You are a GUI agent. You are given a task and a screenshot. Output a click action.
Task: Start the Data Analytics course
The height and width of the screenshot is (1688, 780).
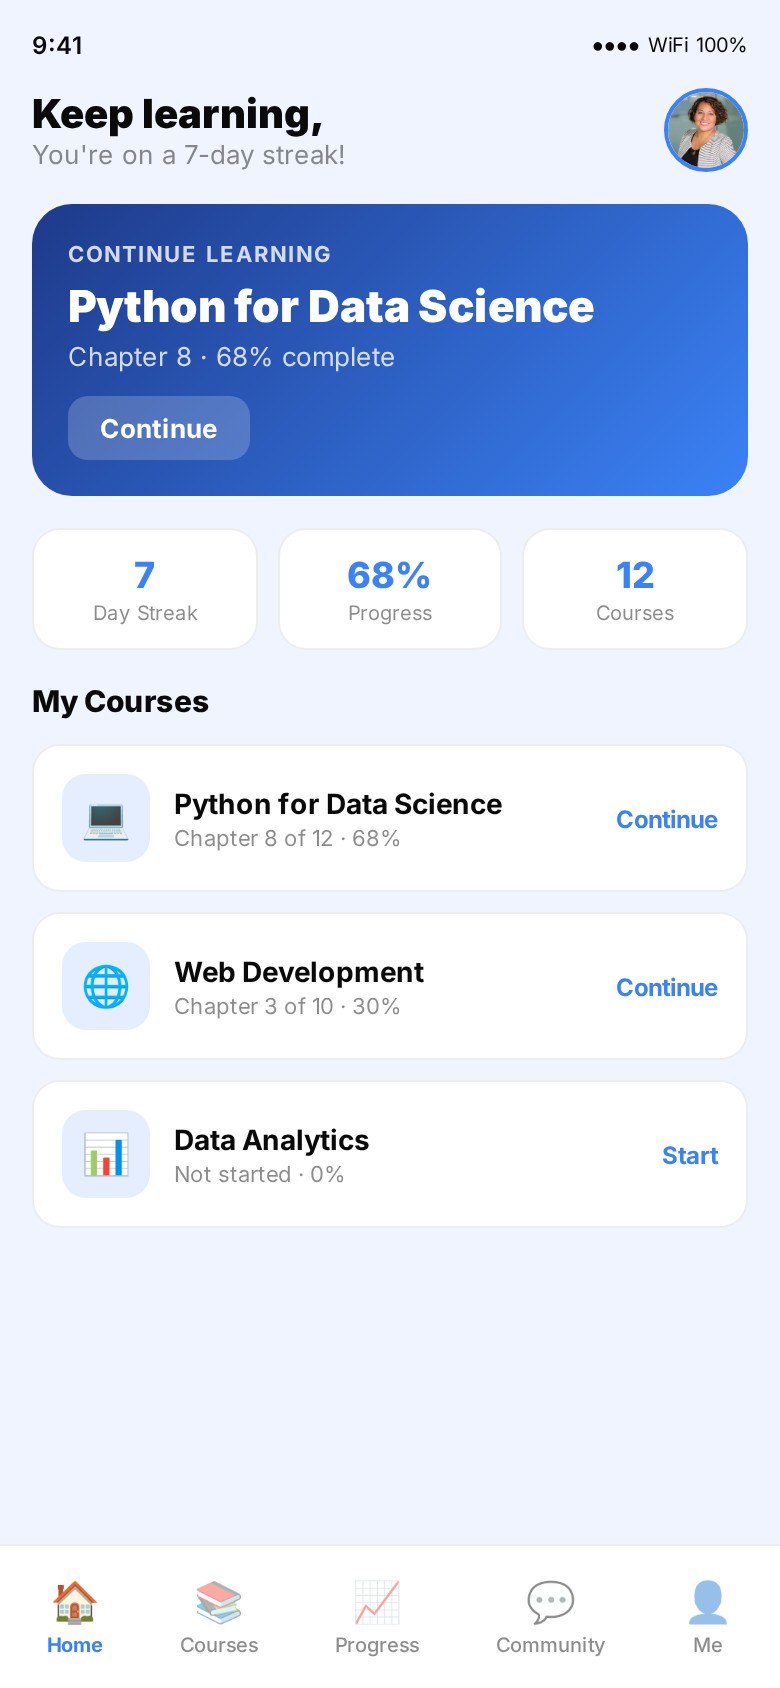[690, 1155]
